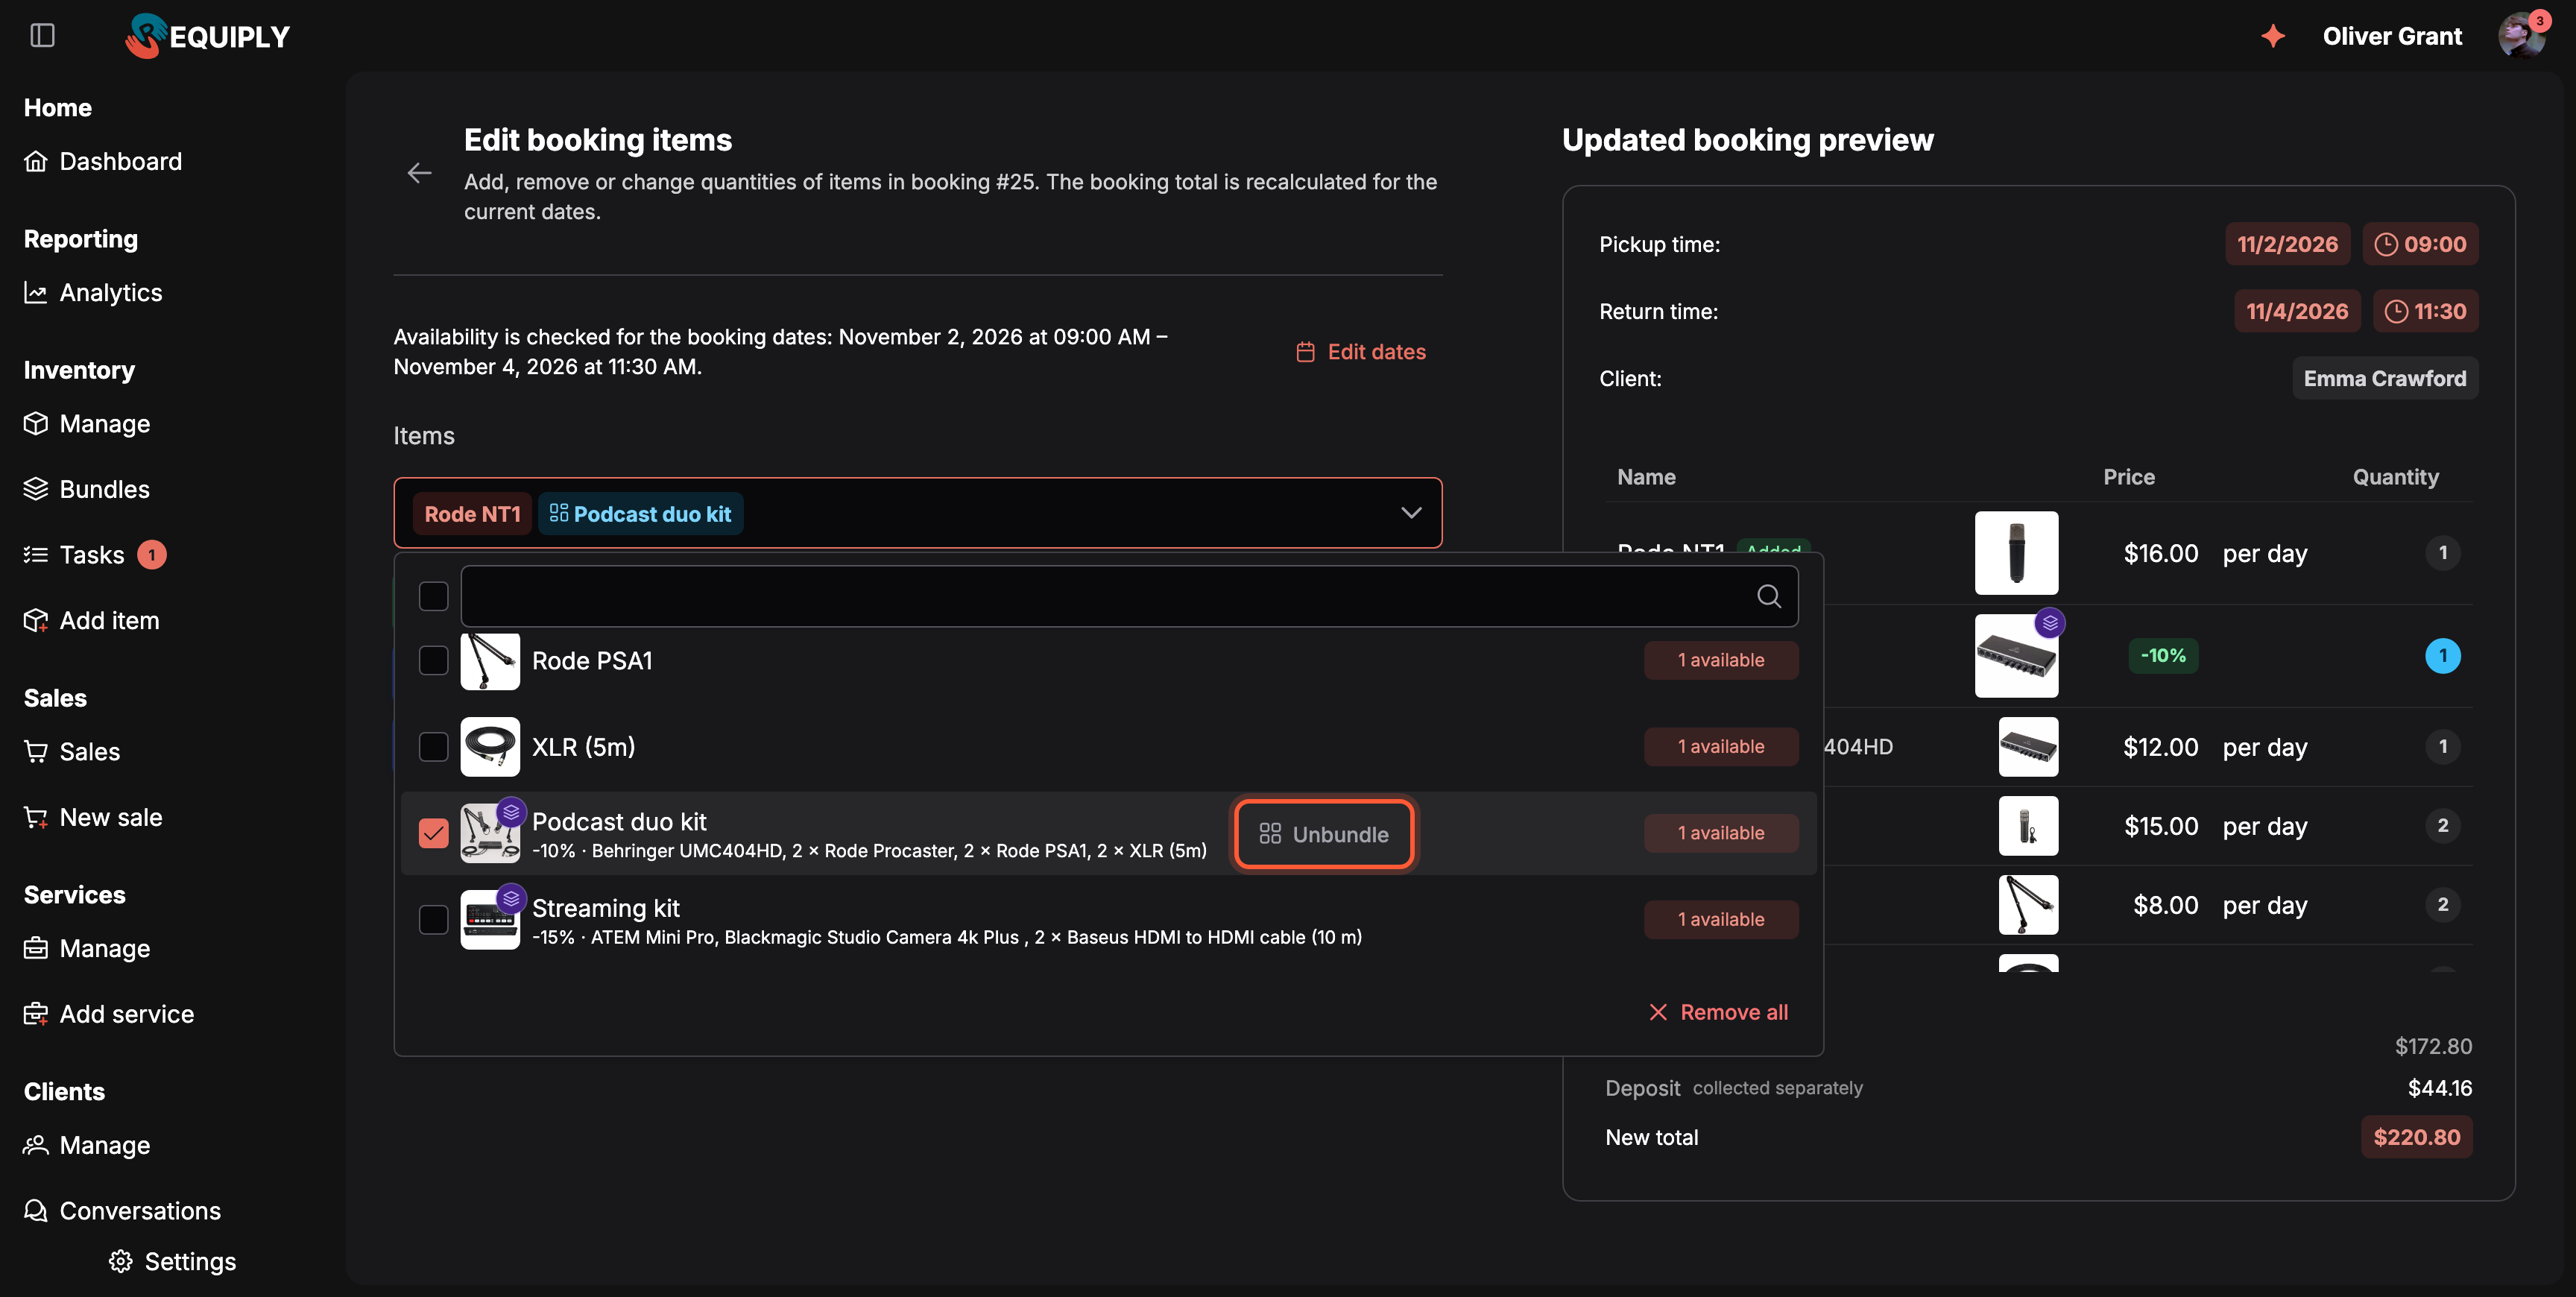Click Remove all

click(1718, 1012)
